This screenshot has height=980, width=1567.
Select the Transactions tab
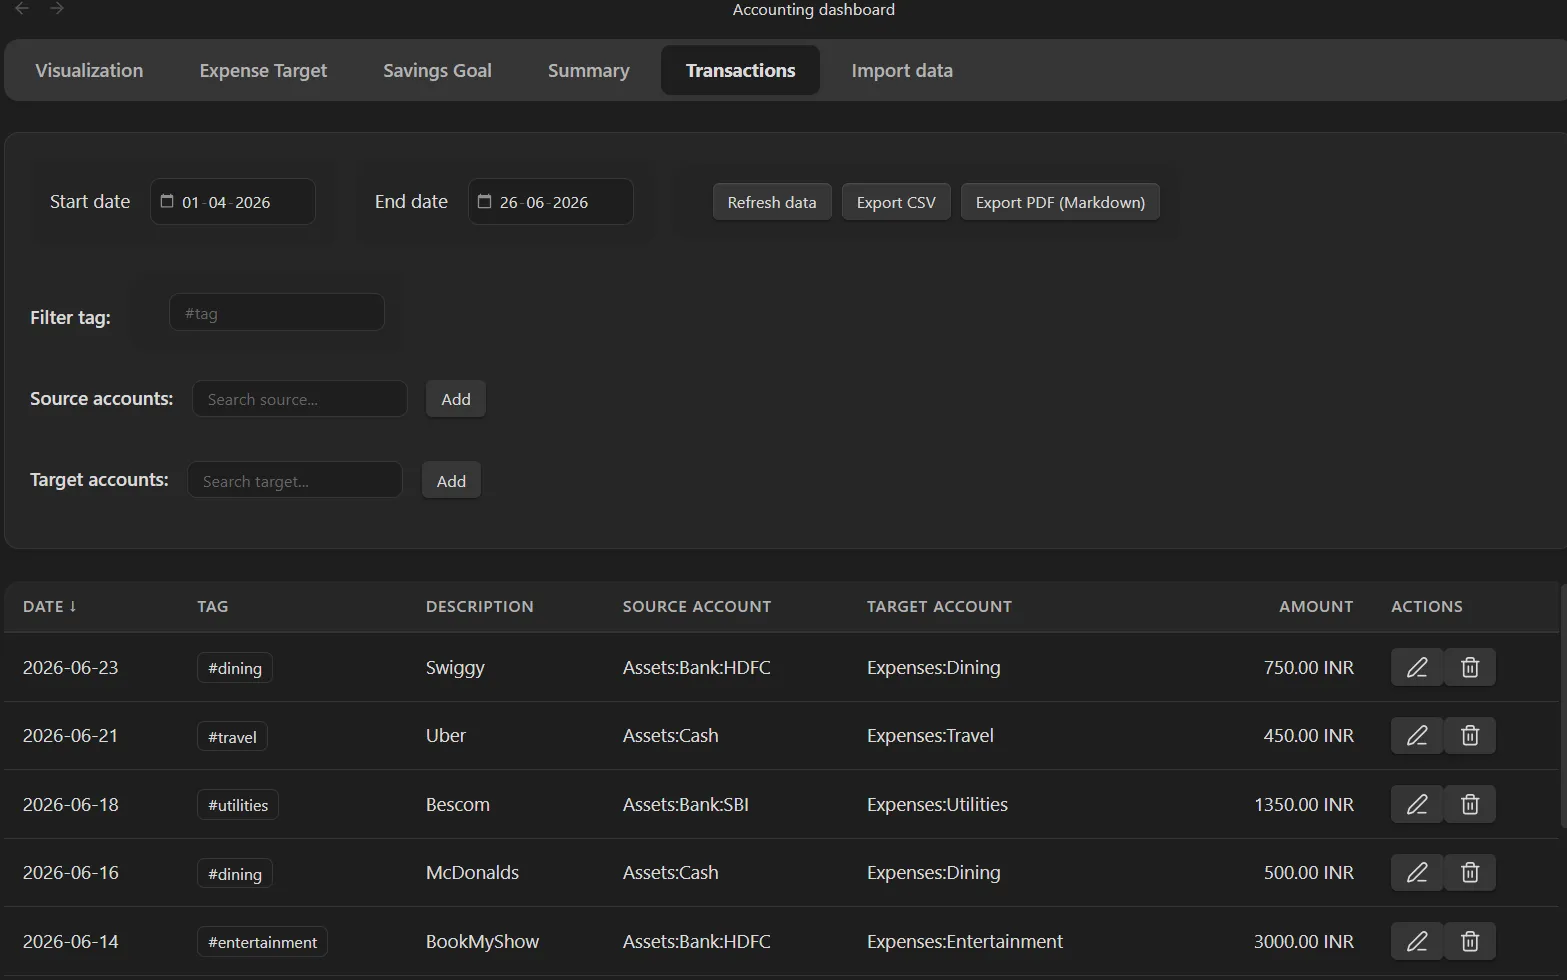point(740,70)
